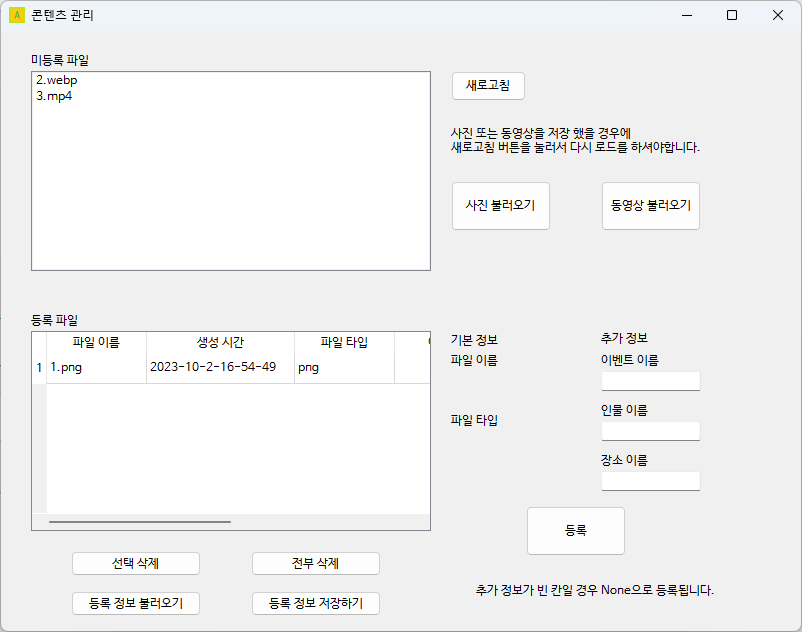The width and height of the screenshot is (802, 632).
Task: Click the 파일 이름 column header
Action: click(x=97, y=342)
